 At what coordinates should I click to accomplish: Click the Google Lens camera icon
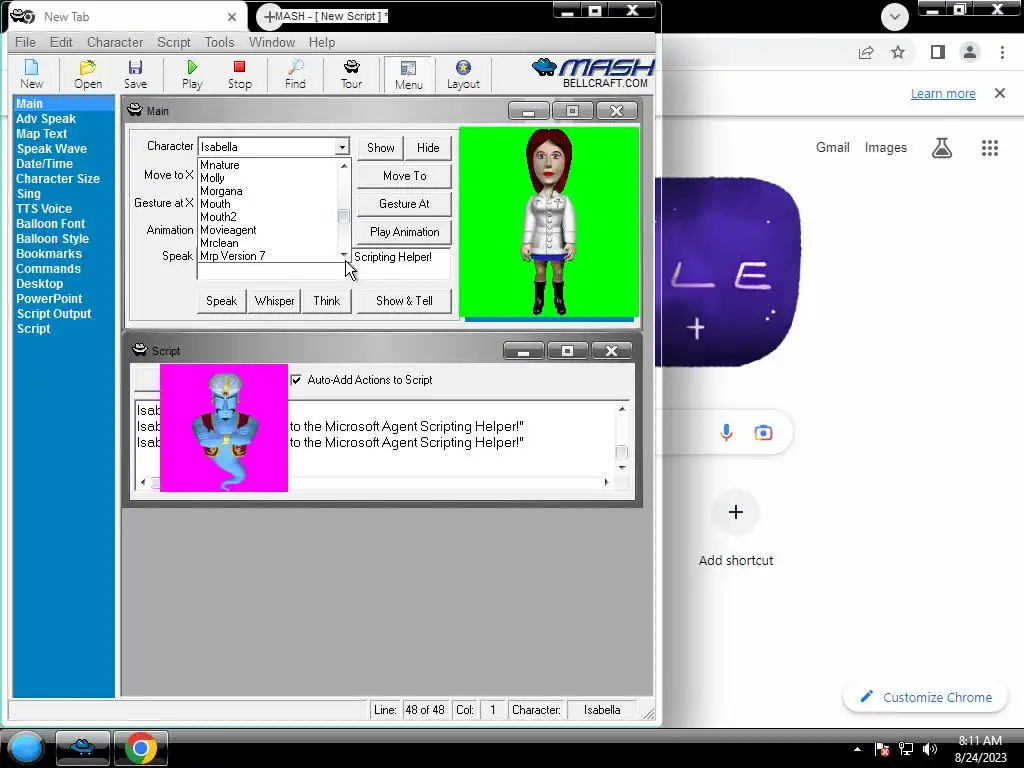tap(763, 432)
